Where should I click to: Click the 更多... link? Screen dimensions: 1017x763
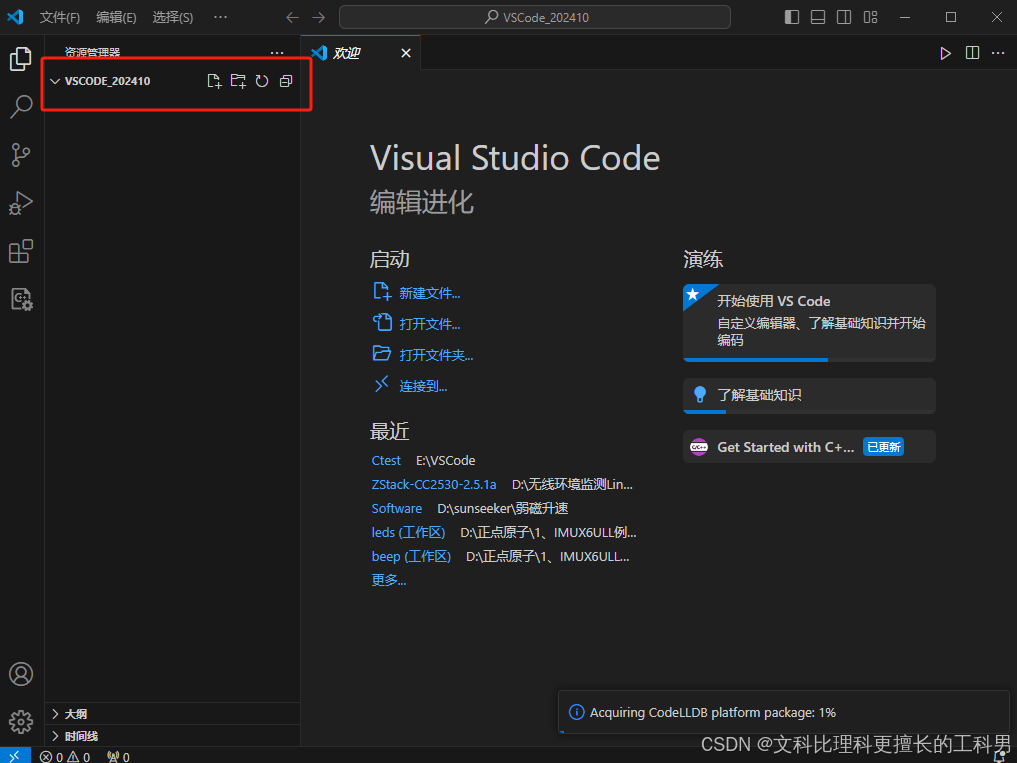(x=389, y=580)
